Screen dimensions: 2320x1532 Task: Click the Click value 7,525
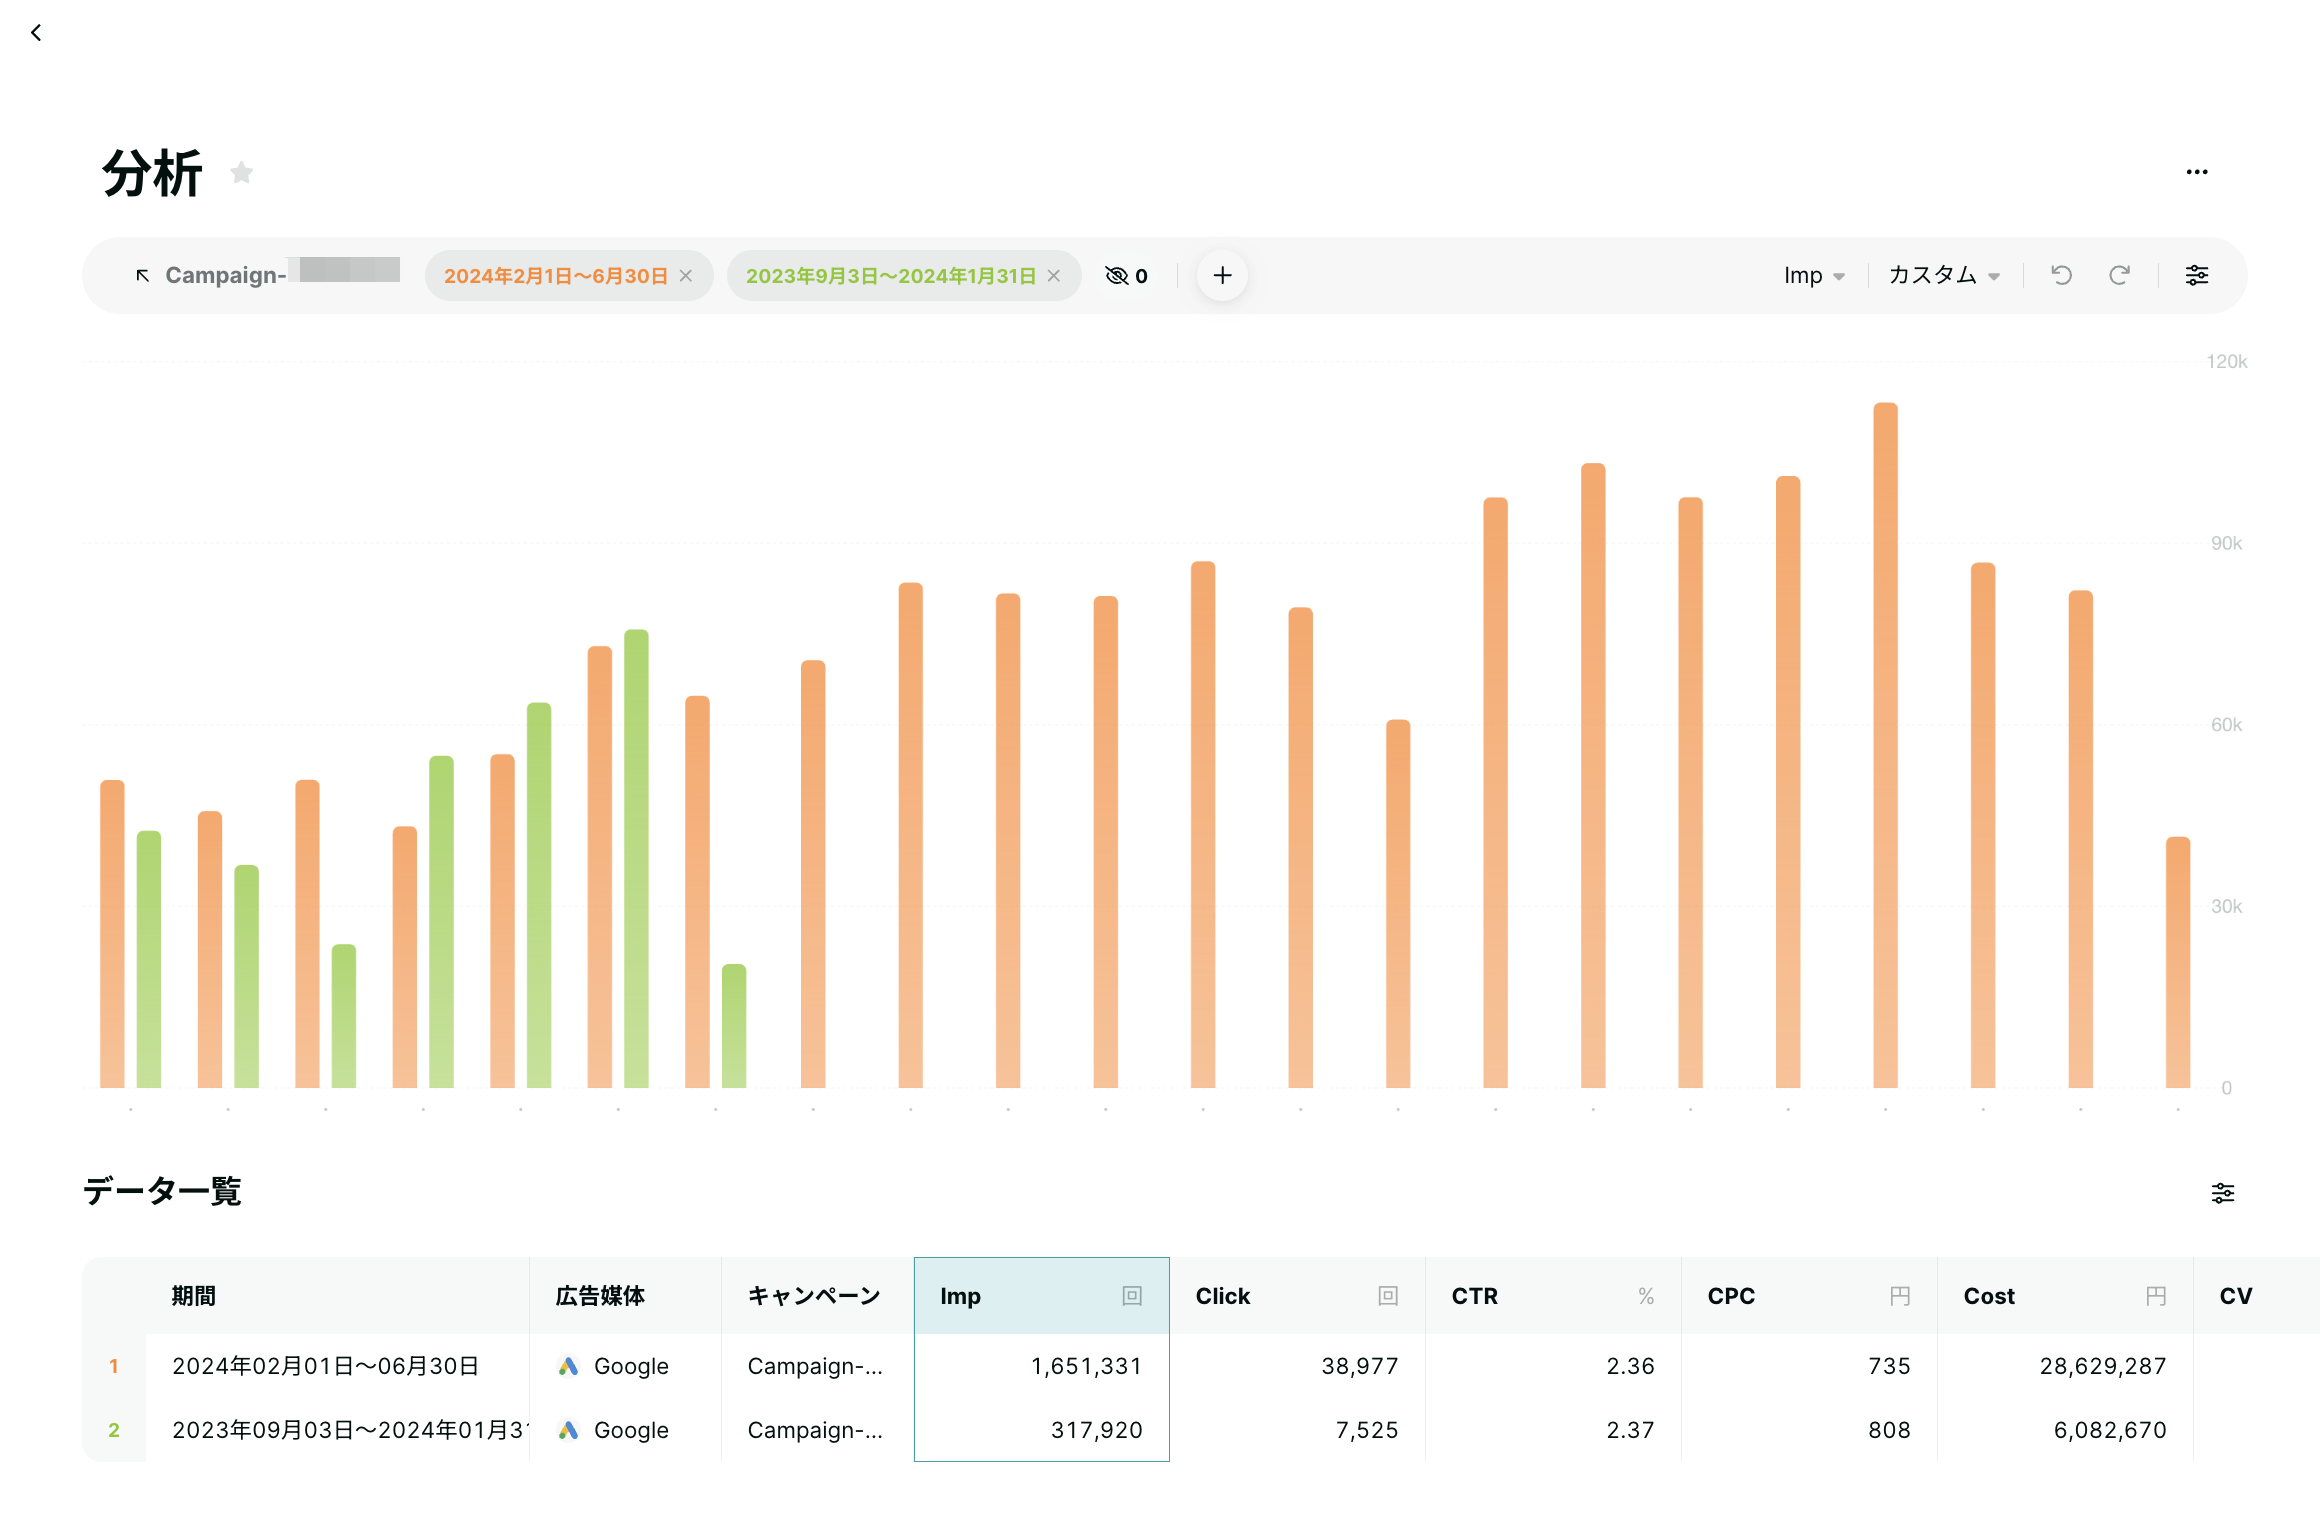coord(1367,1430)
